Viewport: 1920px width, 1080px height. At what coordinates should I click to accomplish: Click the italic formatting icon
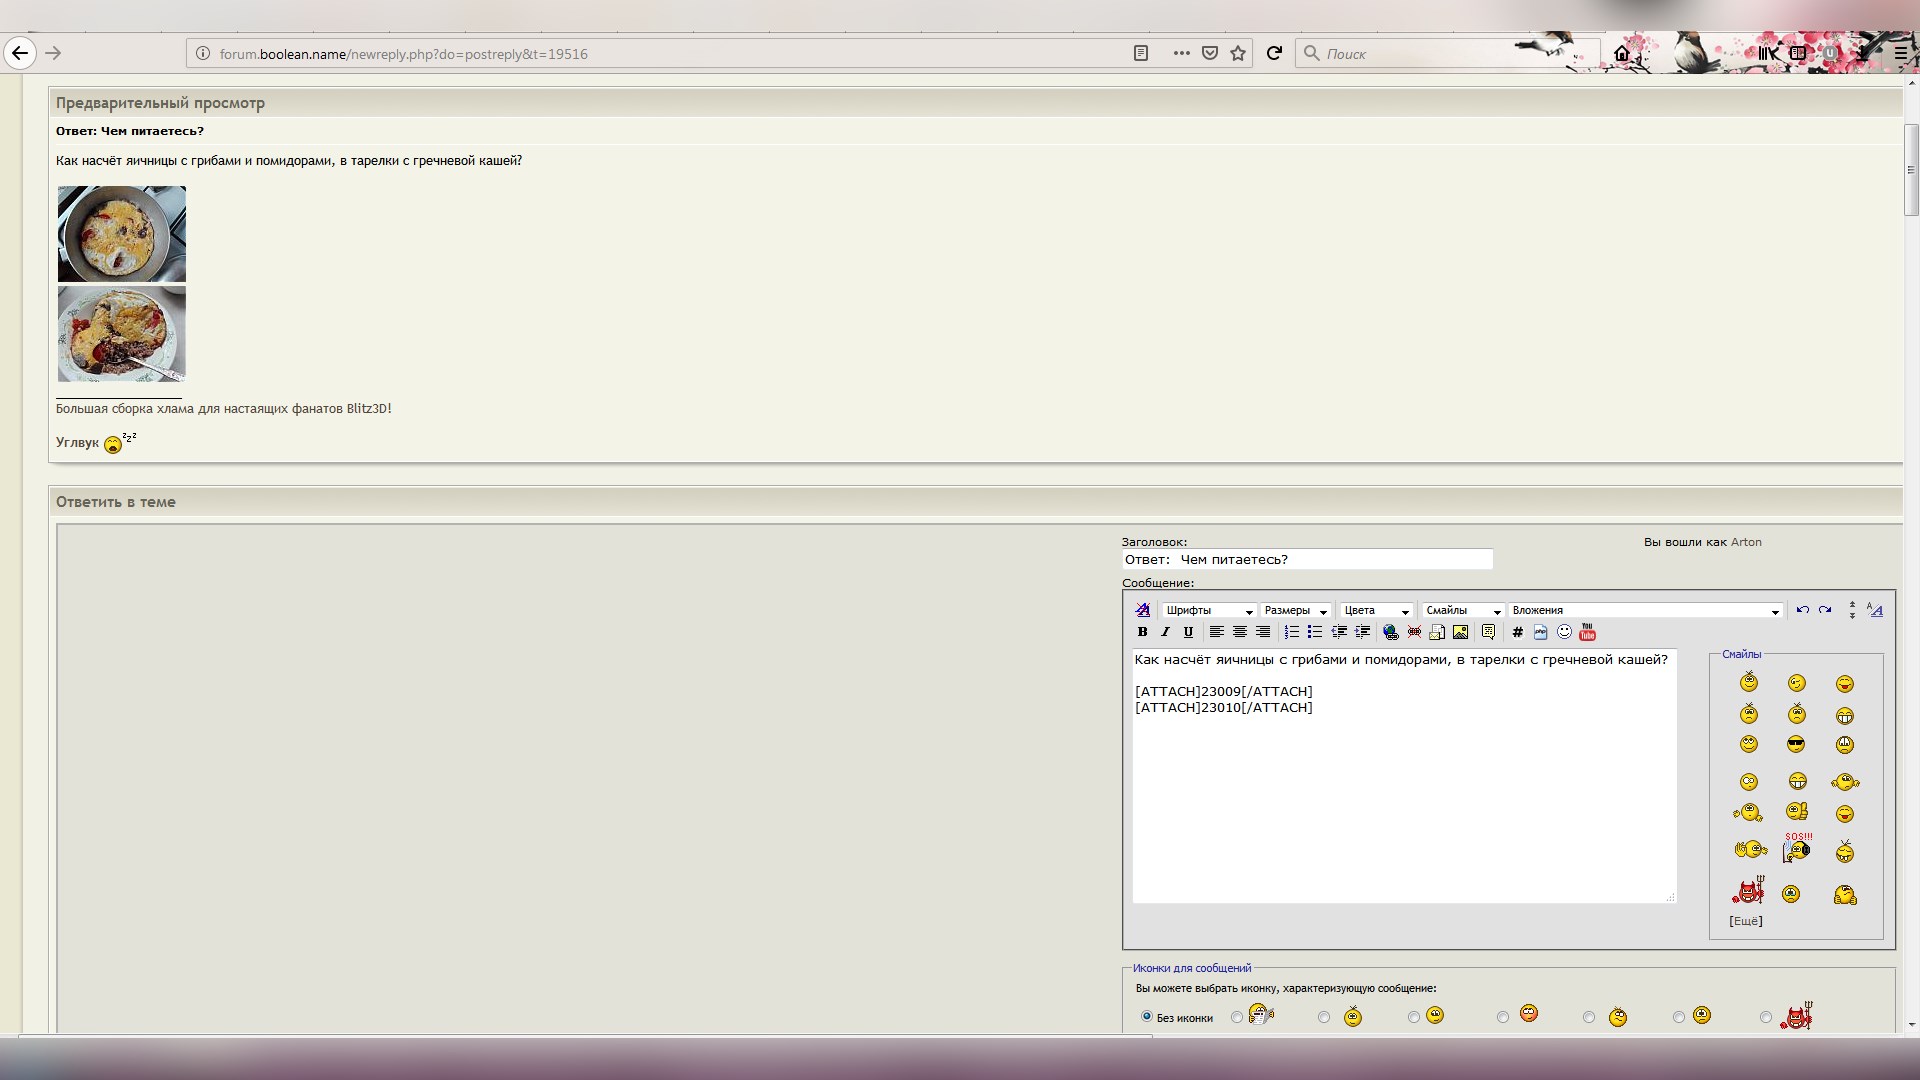pos(1165,632)
